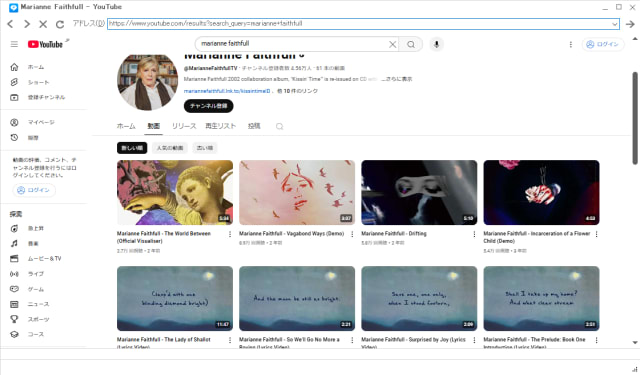Open options for Incarceration of a Flower Child
The height and width of the screenshot is (375, 640).
596,234
